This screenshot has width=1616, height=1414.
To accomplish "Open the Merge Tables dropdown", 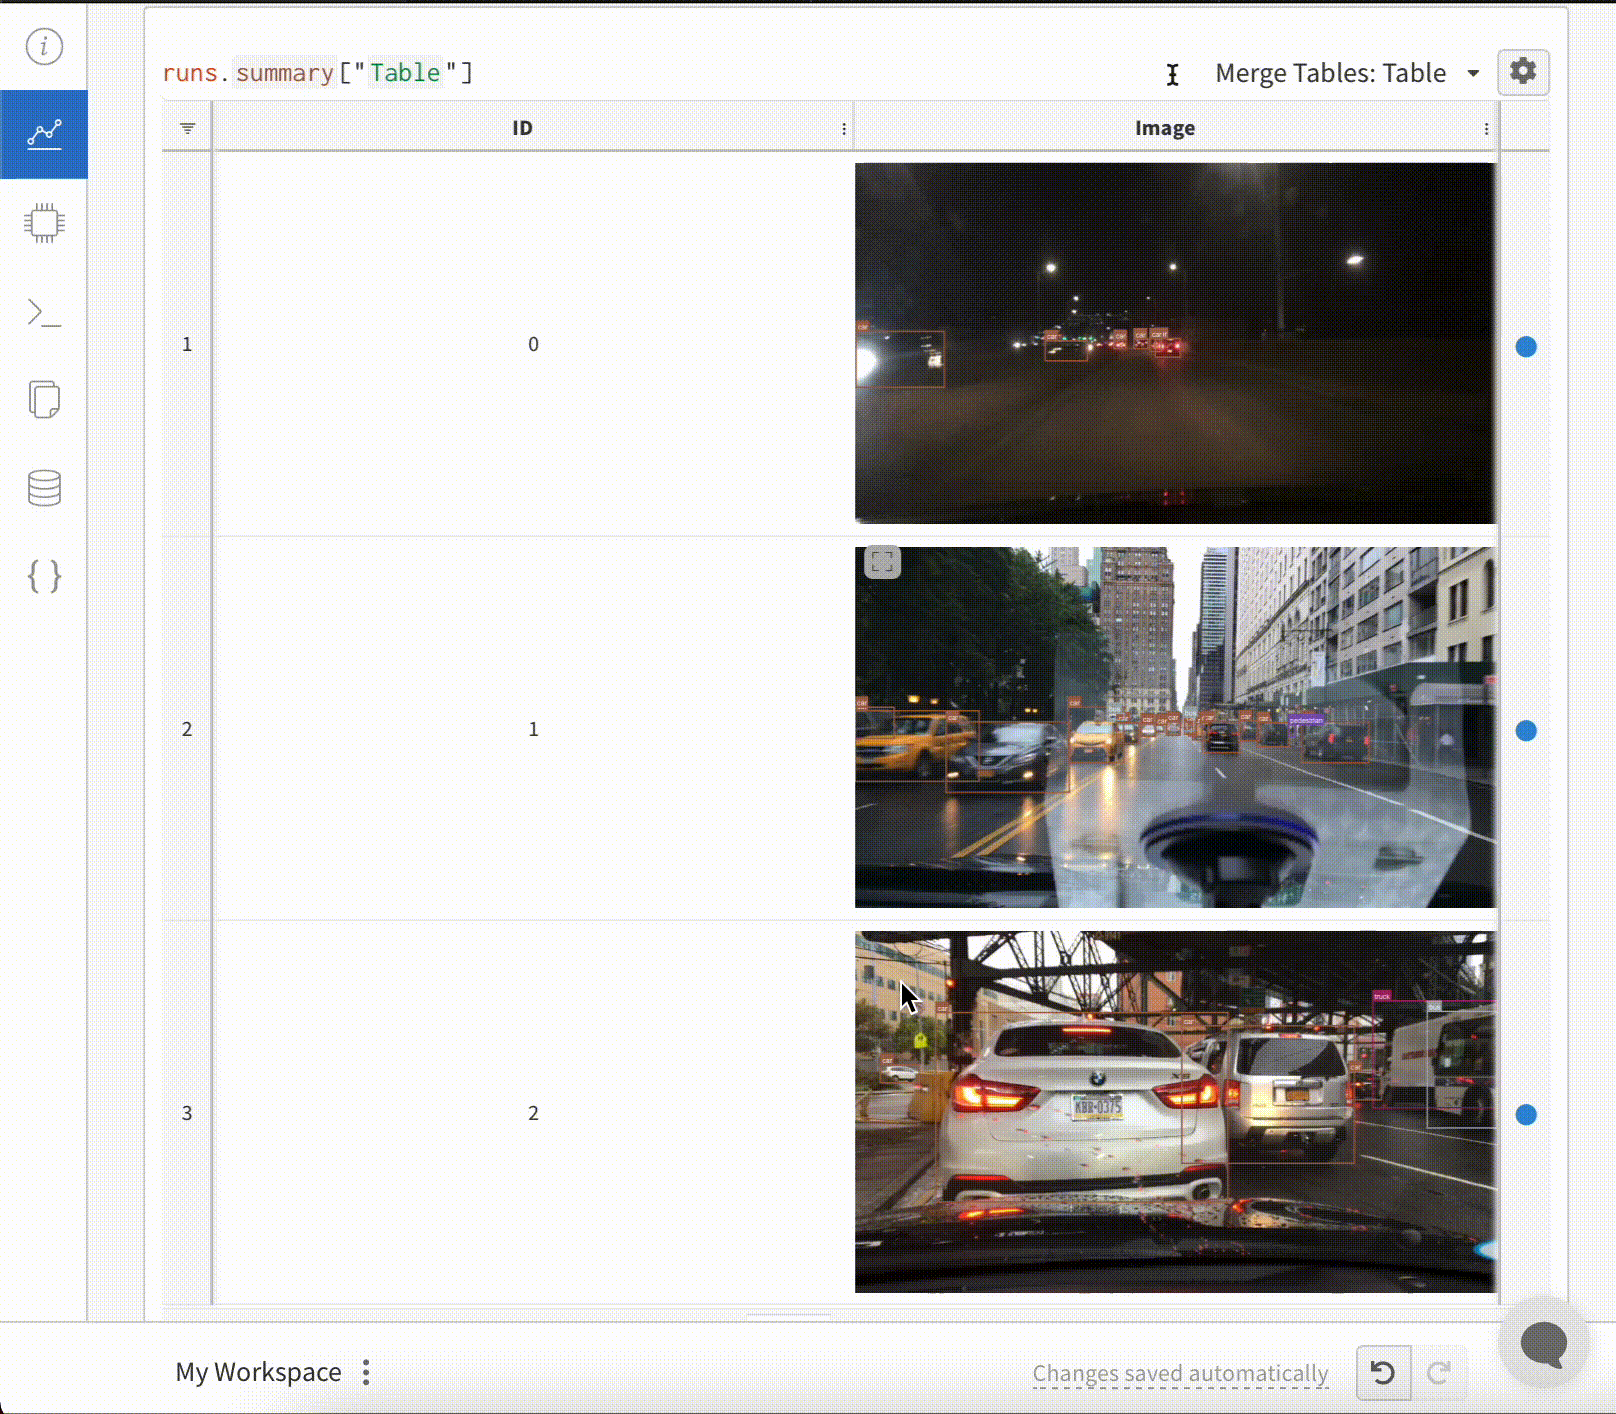I will click(x=1346, y=72).
